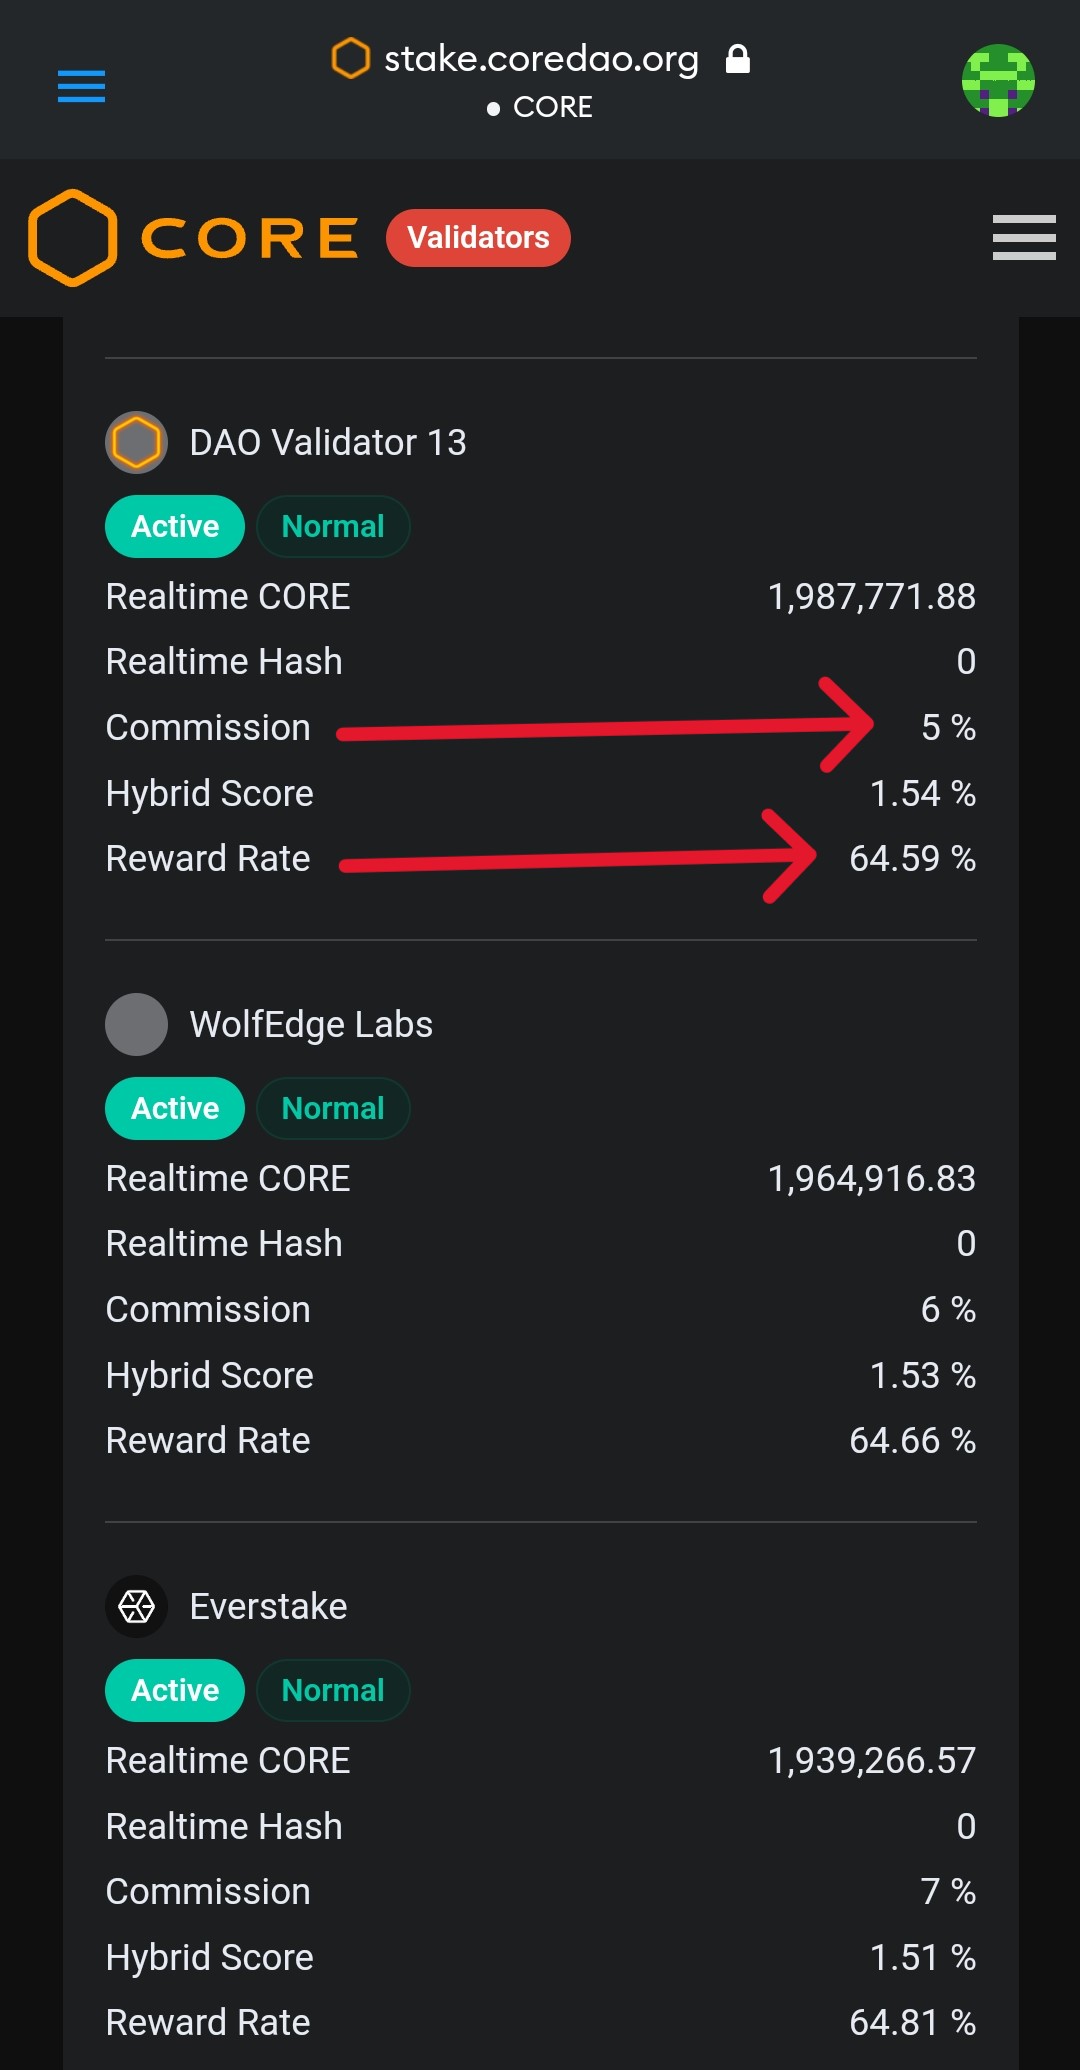Open the browser hamburger menu
Screen dimensions: 1080x2070
pyautogui.click(x=81, y=86)
